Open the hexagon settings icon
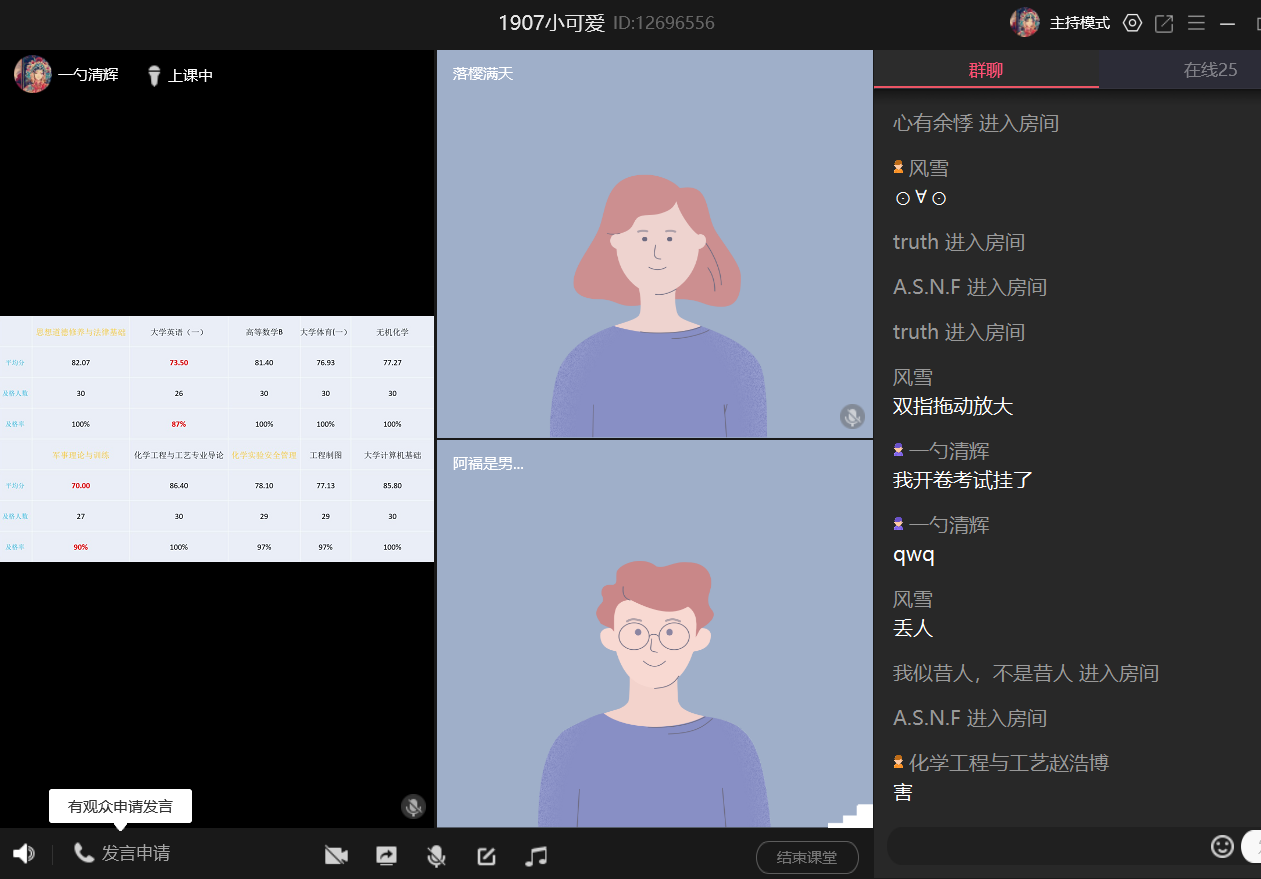Image resolution: width=1261 pixels, height=879 pixels. click(x=1132, y=23)
